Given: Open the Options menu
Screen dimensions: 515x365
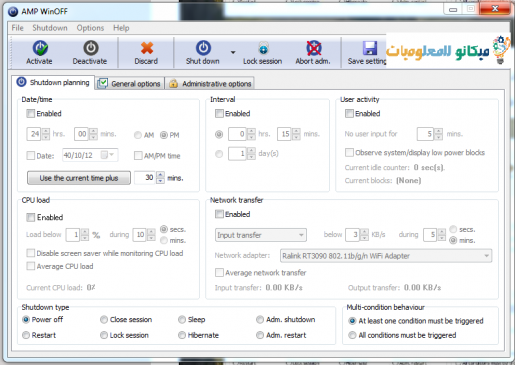Looking at the screenshot, I should click(x=90, y=28).
